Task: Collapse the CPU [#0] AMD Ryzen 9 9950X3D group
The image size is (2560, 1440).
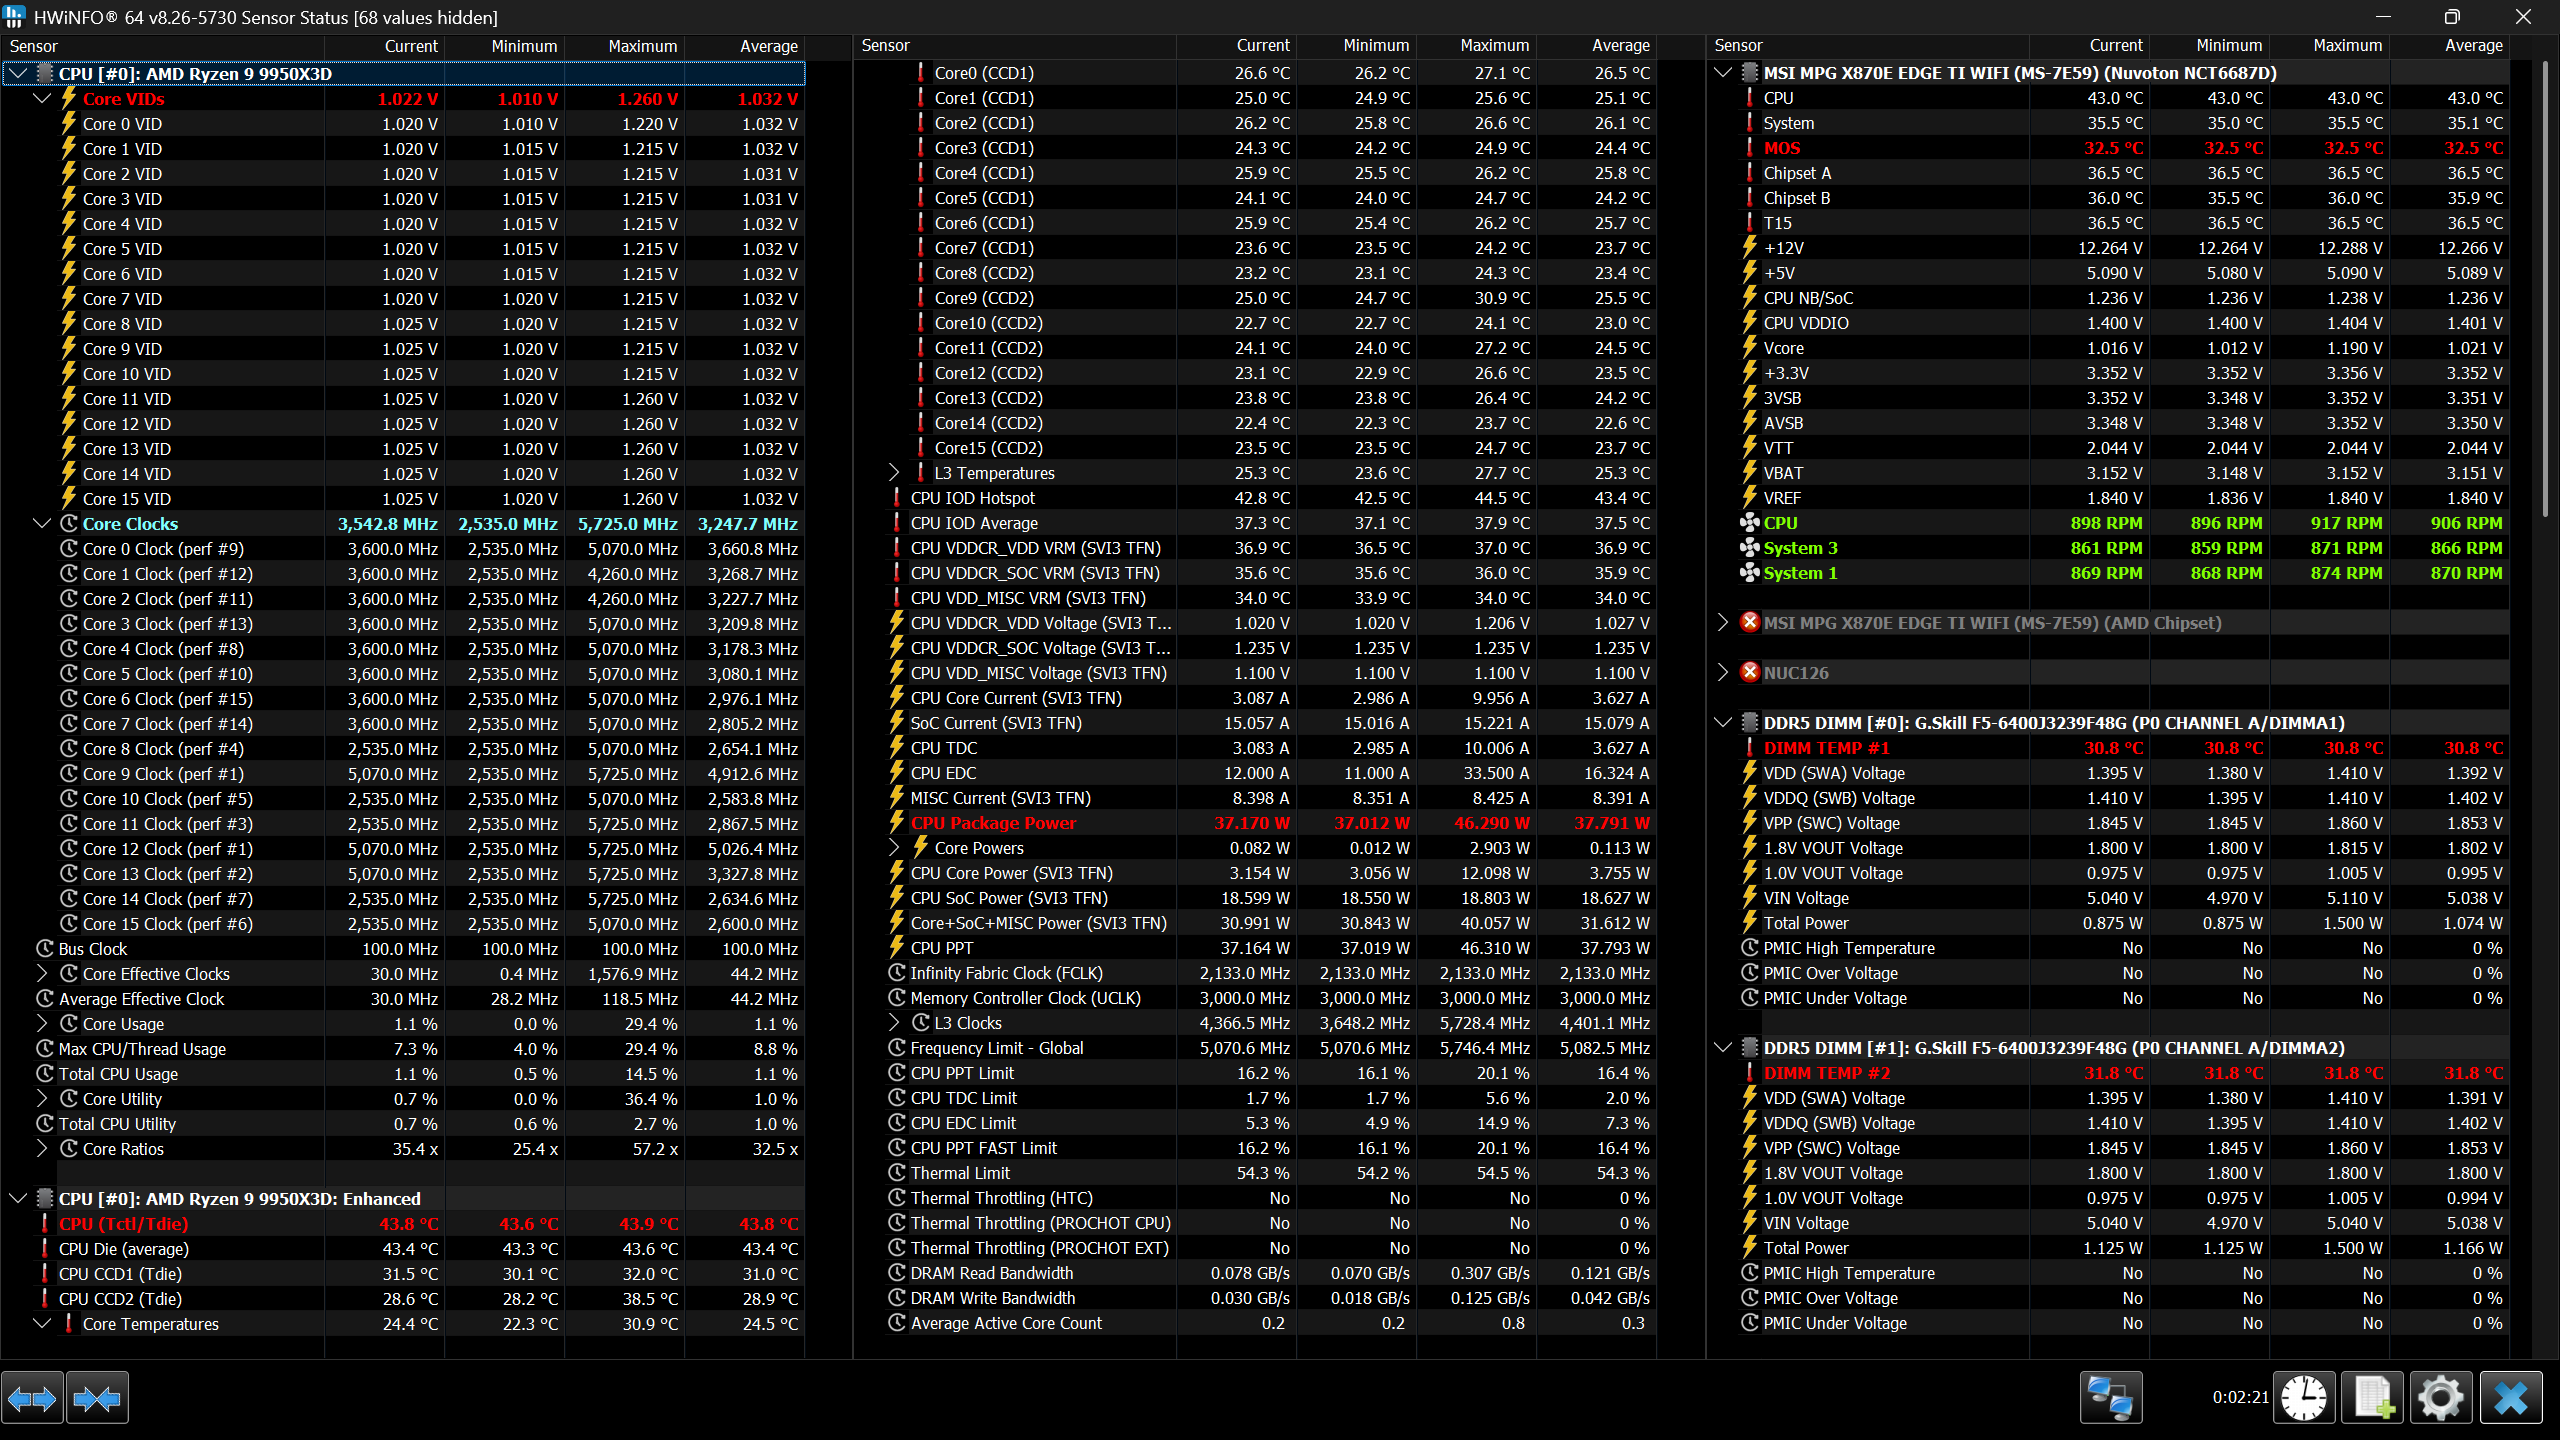Action: point(18,74)
